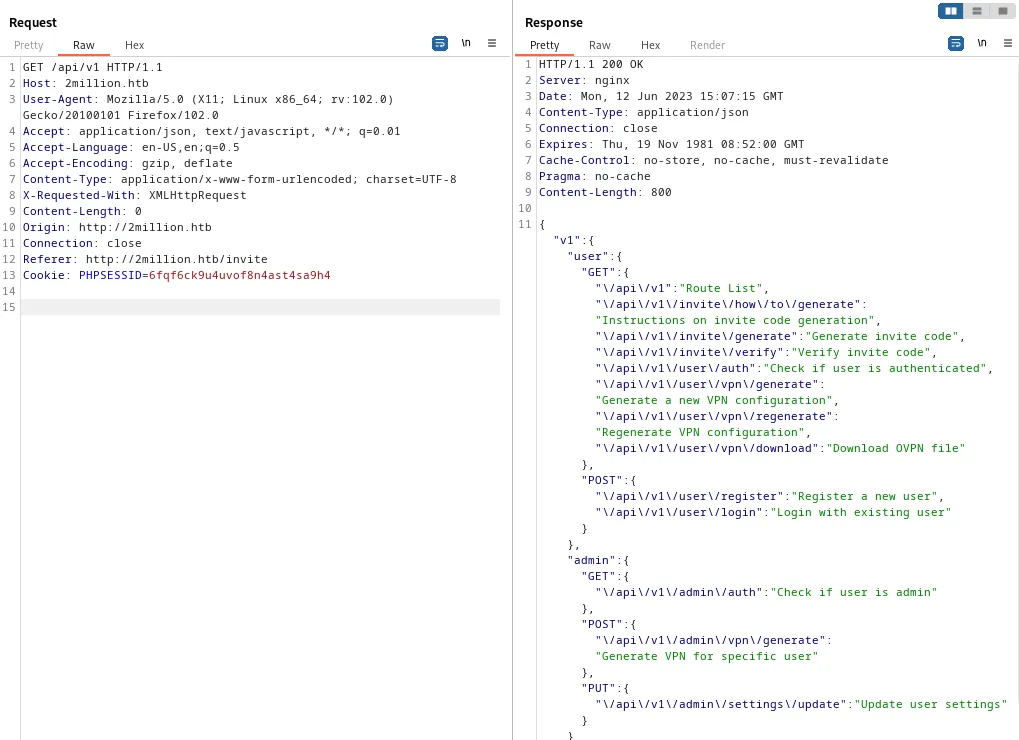
Task: Toggle show non-printable chars \n in Request panel
Action: pyautogui.click(x=466, y=43)
